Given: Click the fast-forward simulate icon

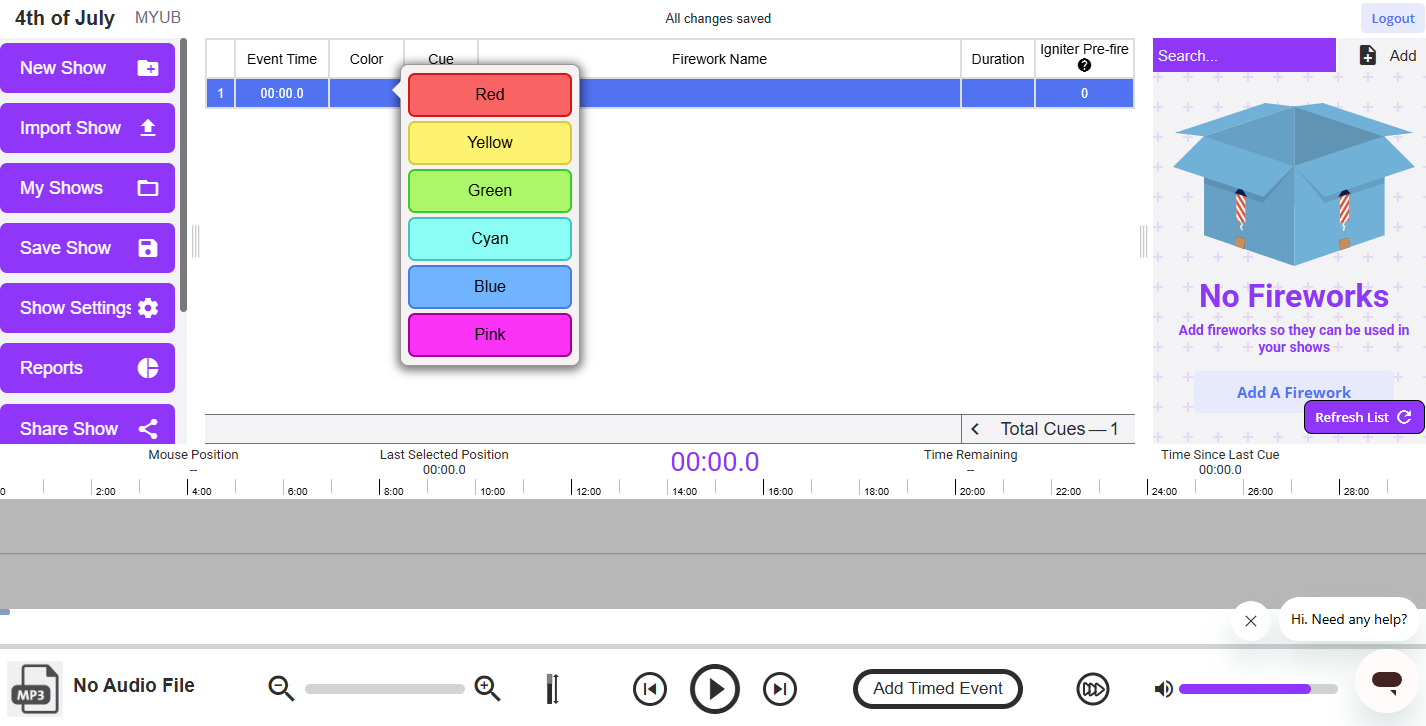Looking at the screenshot, I should [1092, 689].
